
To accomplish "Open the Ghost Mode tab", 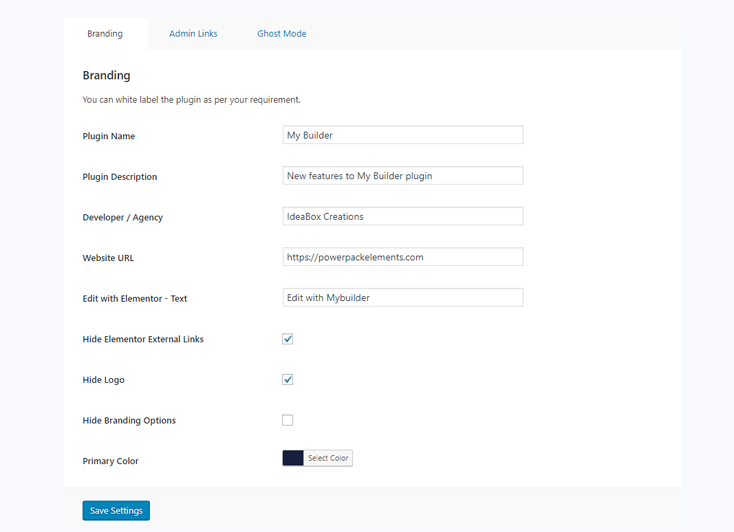I will tap(281, 34).
